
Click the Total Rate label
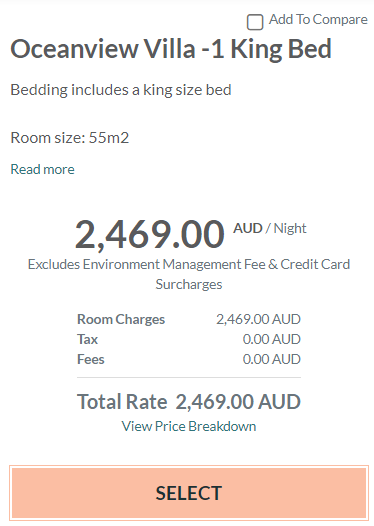coord(122,402)
